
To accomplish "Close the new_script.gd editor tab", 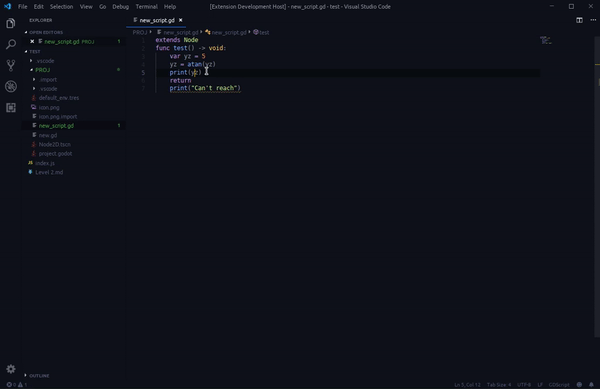I will [181, 20].
